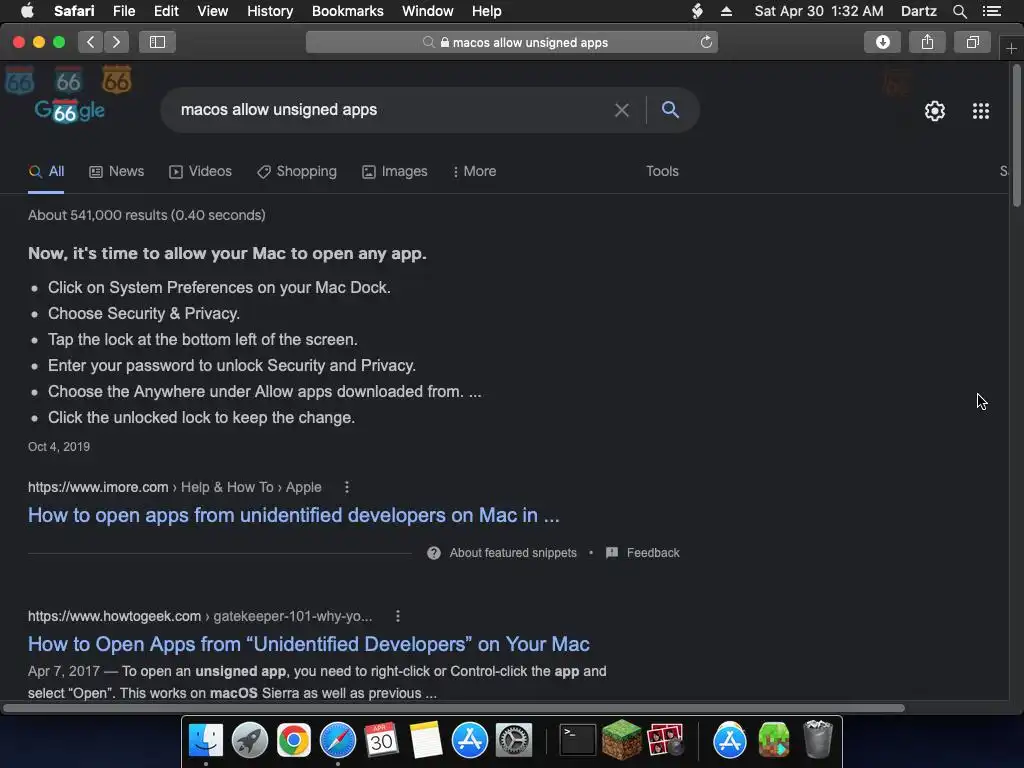The height and width of the screenshot is (768, 1024).
Task: Toggle the Safari sidebar button
Action: coord(157,42)
